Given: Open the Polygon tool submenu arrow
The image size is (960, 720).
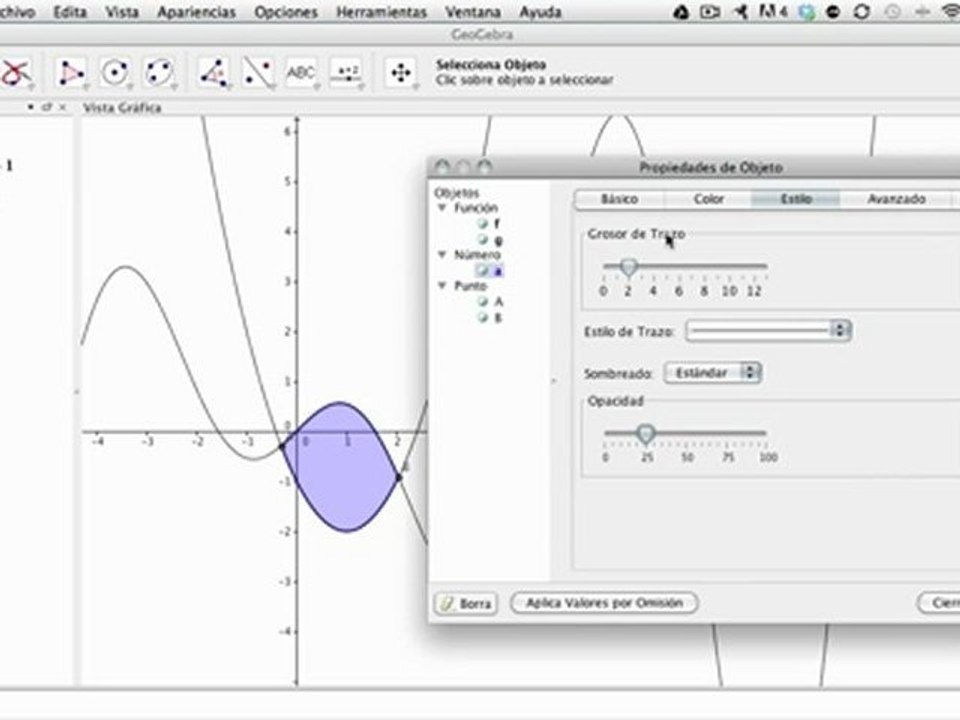Looking at the screenshot, I should pyautogui.click(x=85, y=87).
